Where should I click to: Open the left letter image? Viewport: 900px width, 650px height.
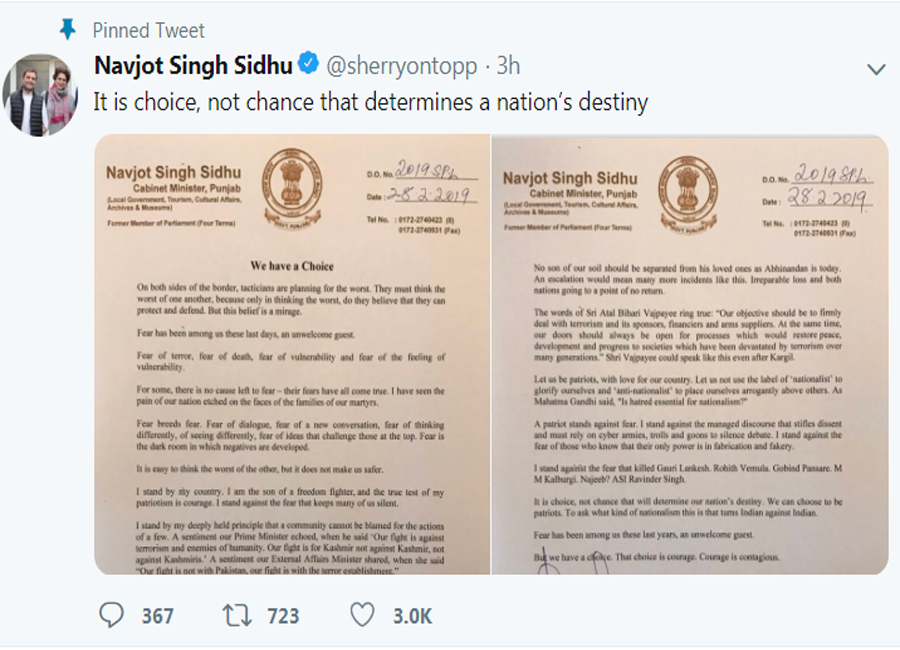292,355
